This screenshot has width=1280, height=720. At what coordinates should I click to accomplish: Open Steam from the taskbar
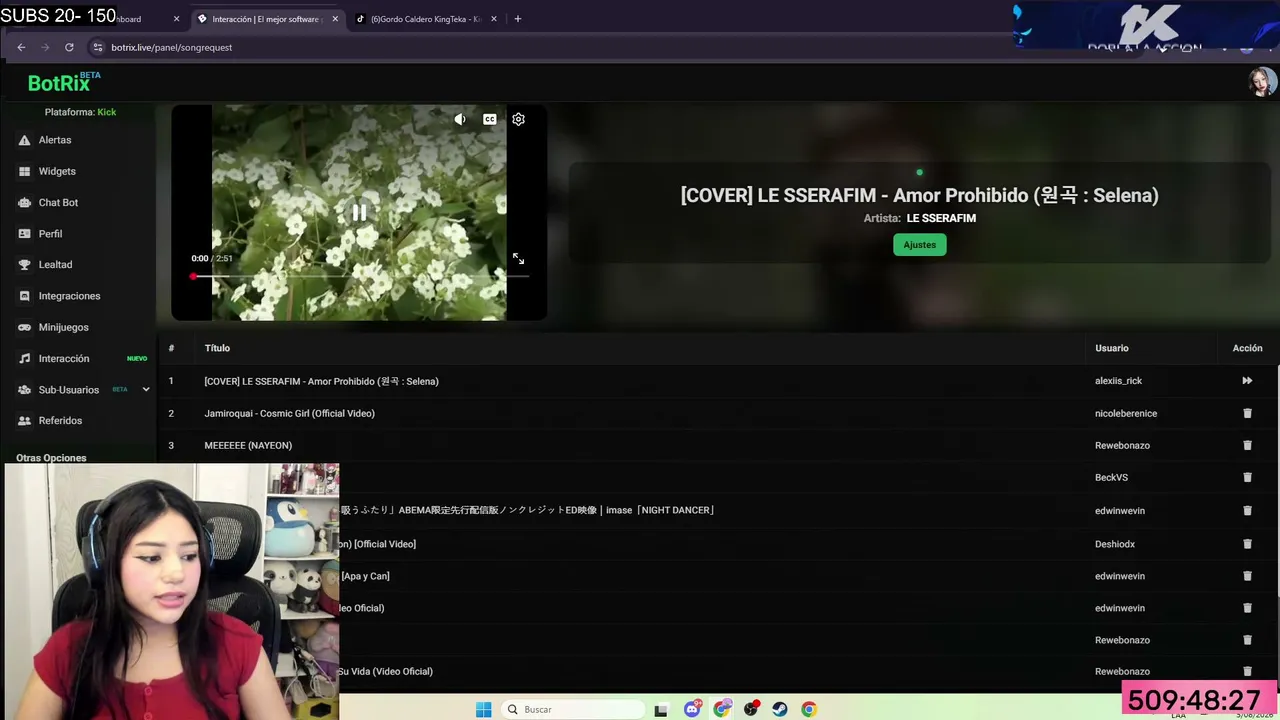[x=780, y=709]
